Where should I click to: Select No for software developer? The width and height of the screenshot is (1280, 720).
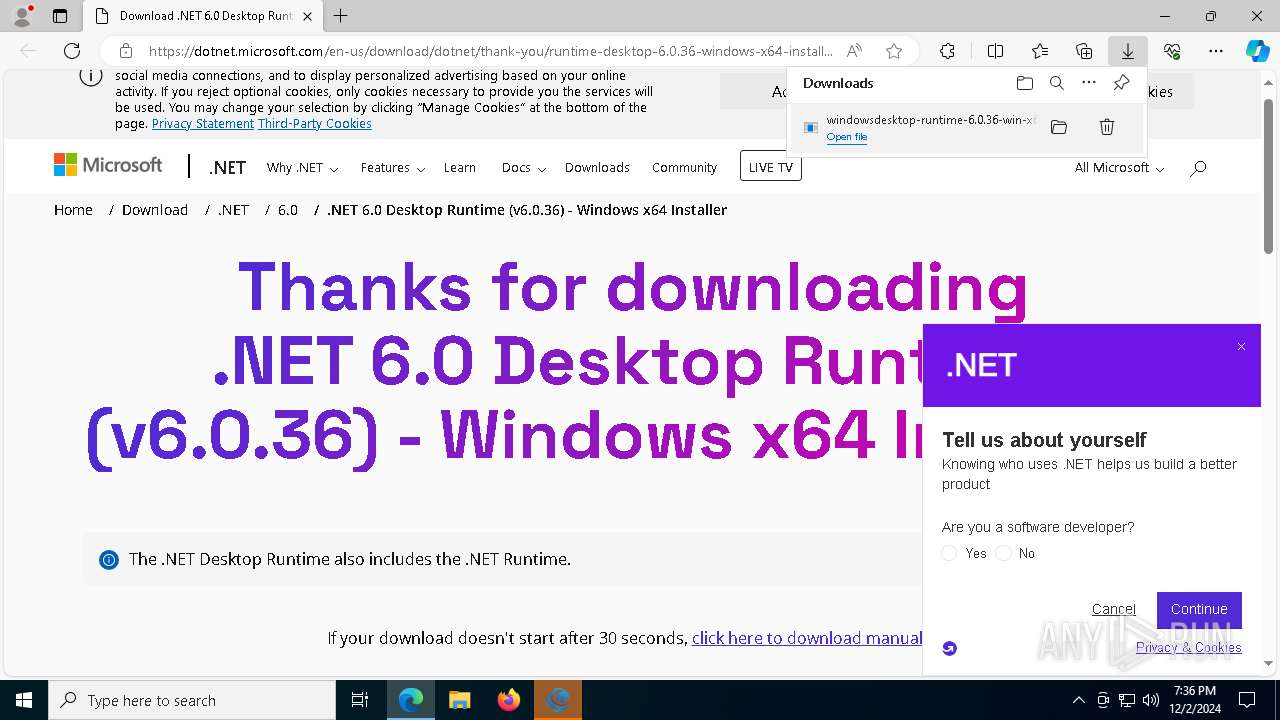1004,553
